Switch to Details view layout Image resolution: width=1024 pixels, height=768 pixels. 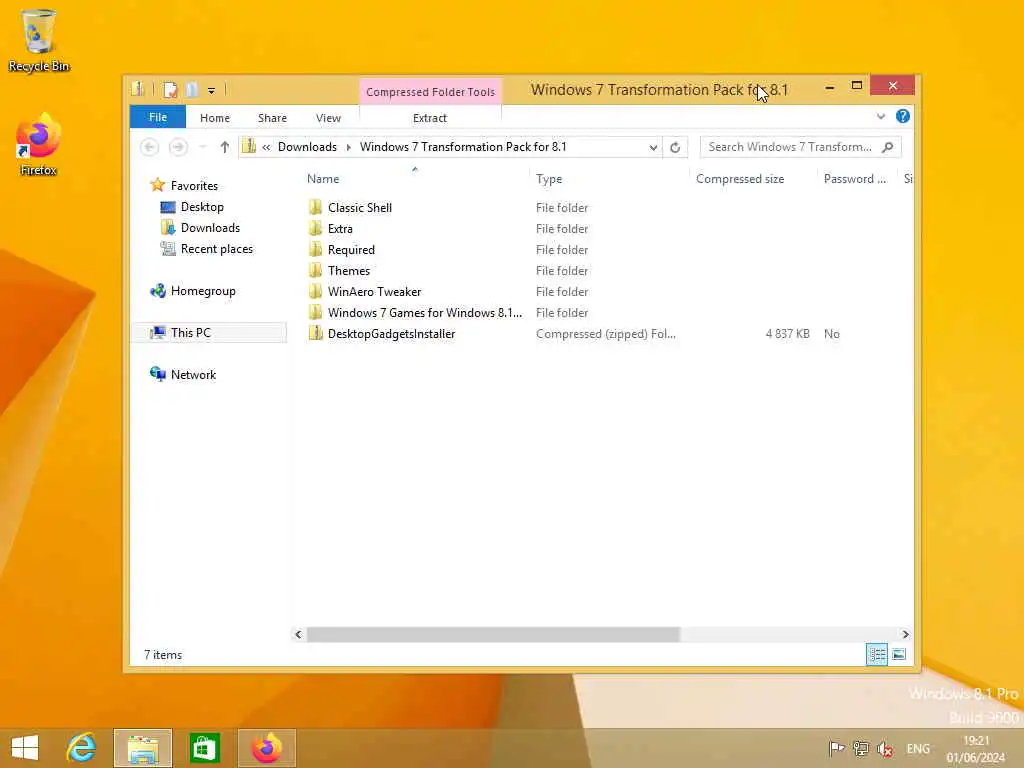(877, 654)
